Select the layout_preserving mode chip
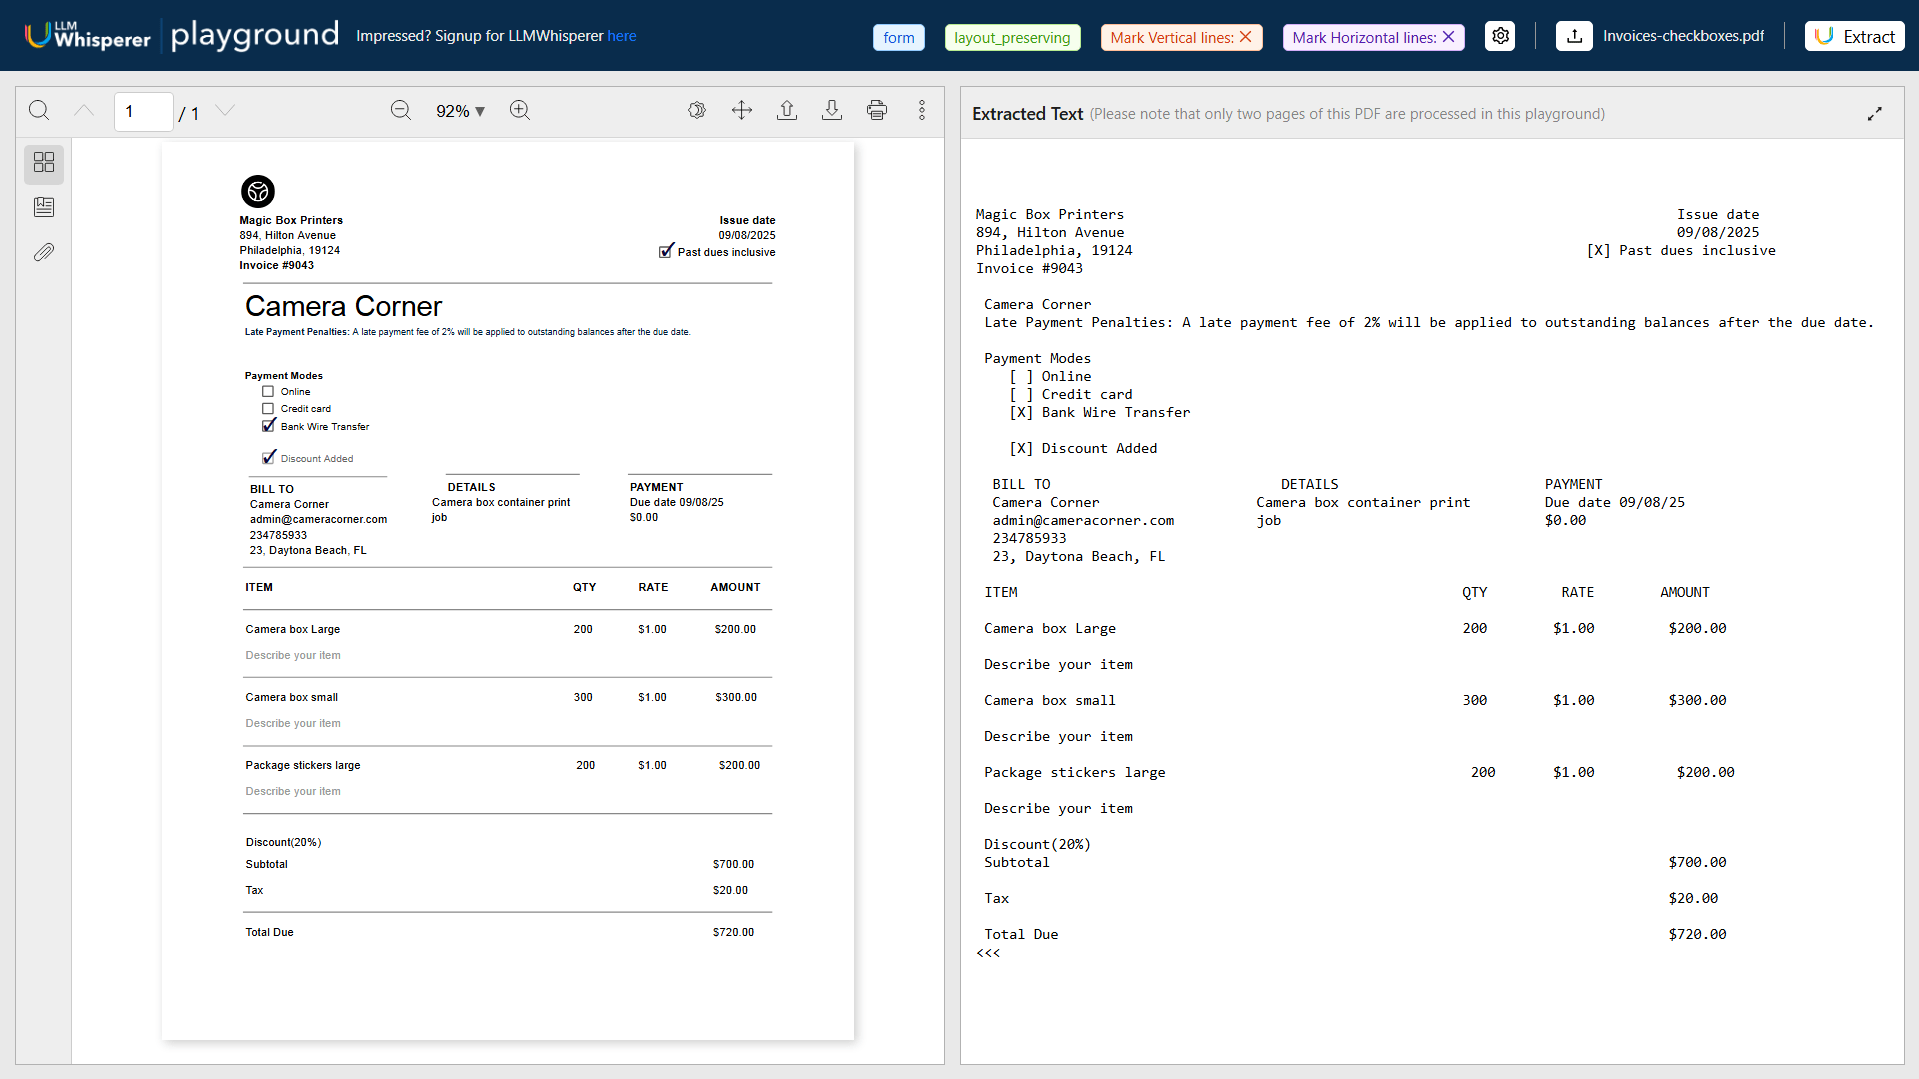The image size is (1919, 1079). [x=1012, y=37]
